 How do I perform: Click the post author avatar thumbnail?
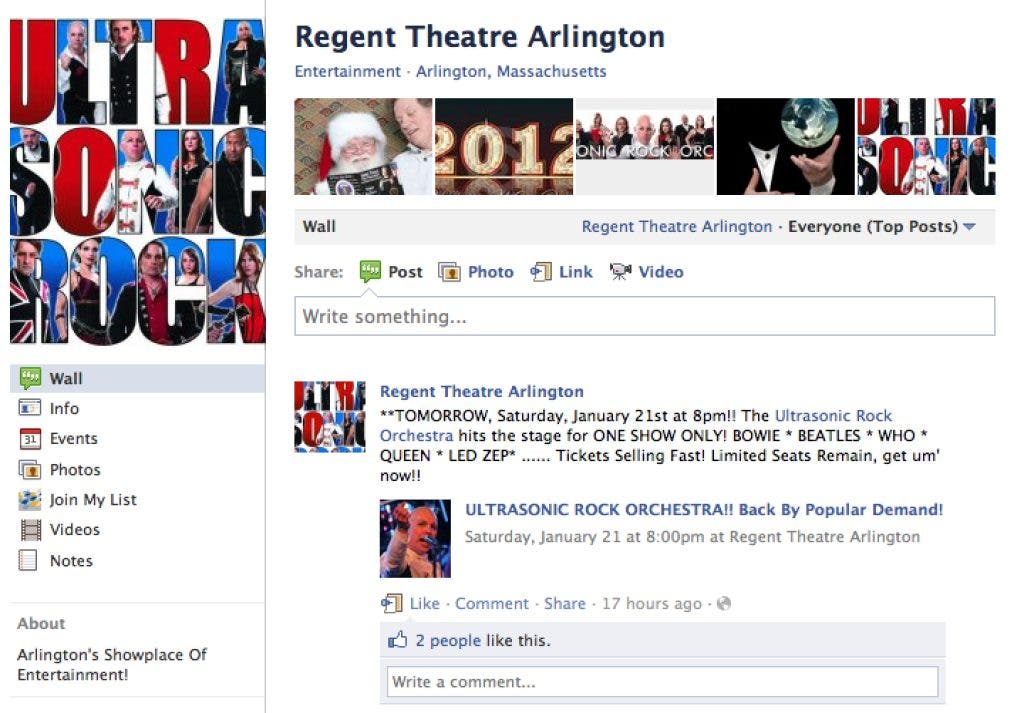coord(330,417)
